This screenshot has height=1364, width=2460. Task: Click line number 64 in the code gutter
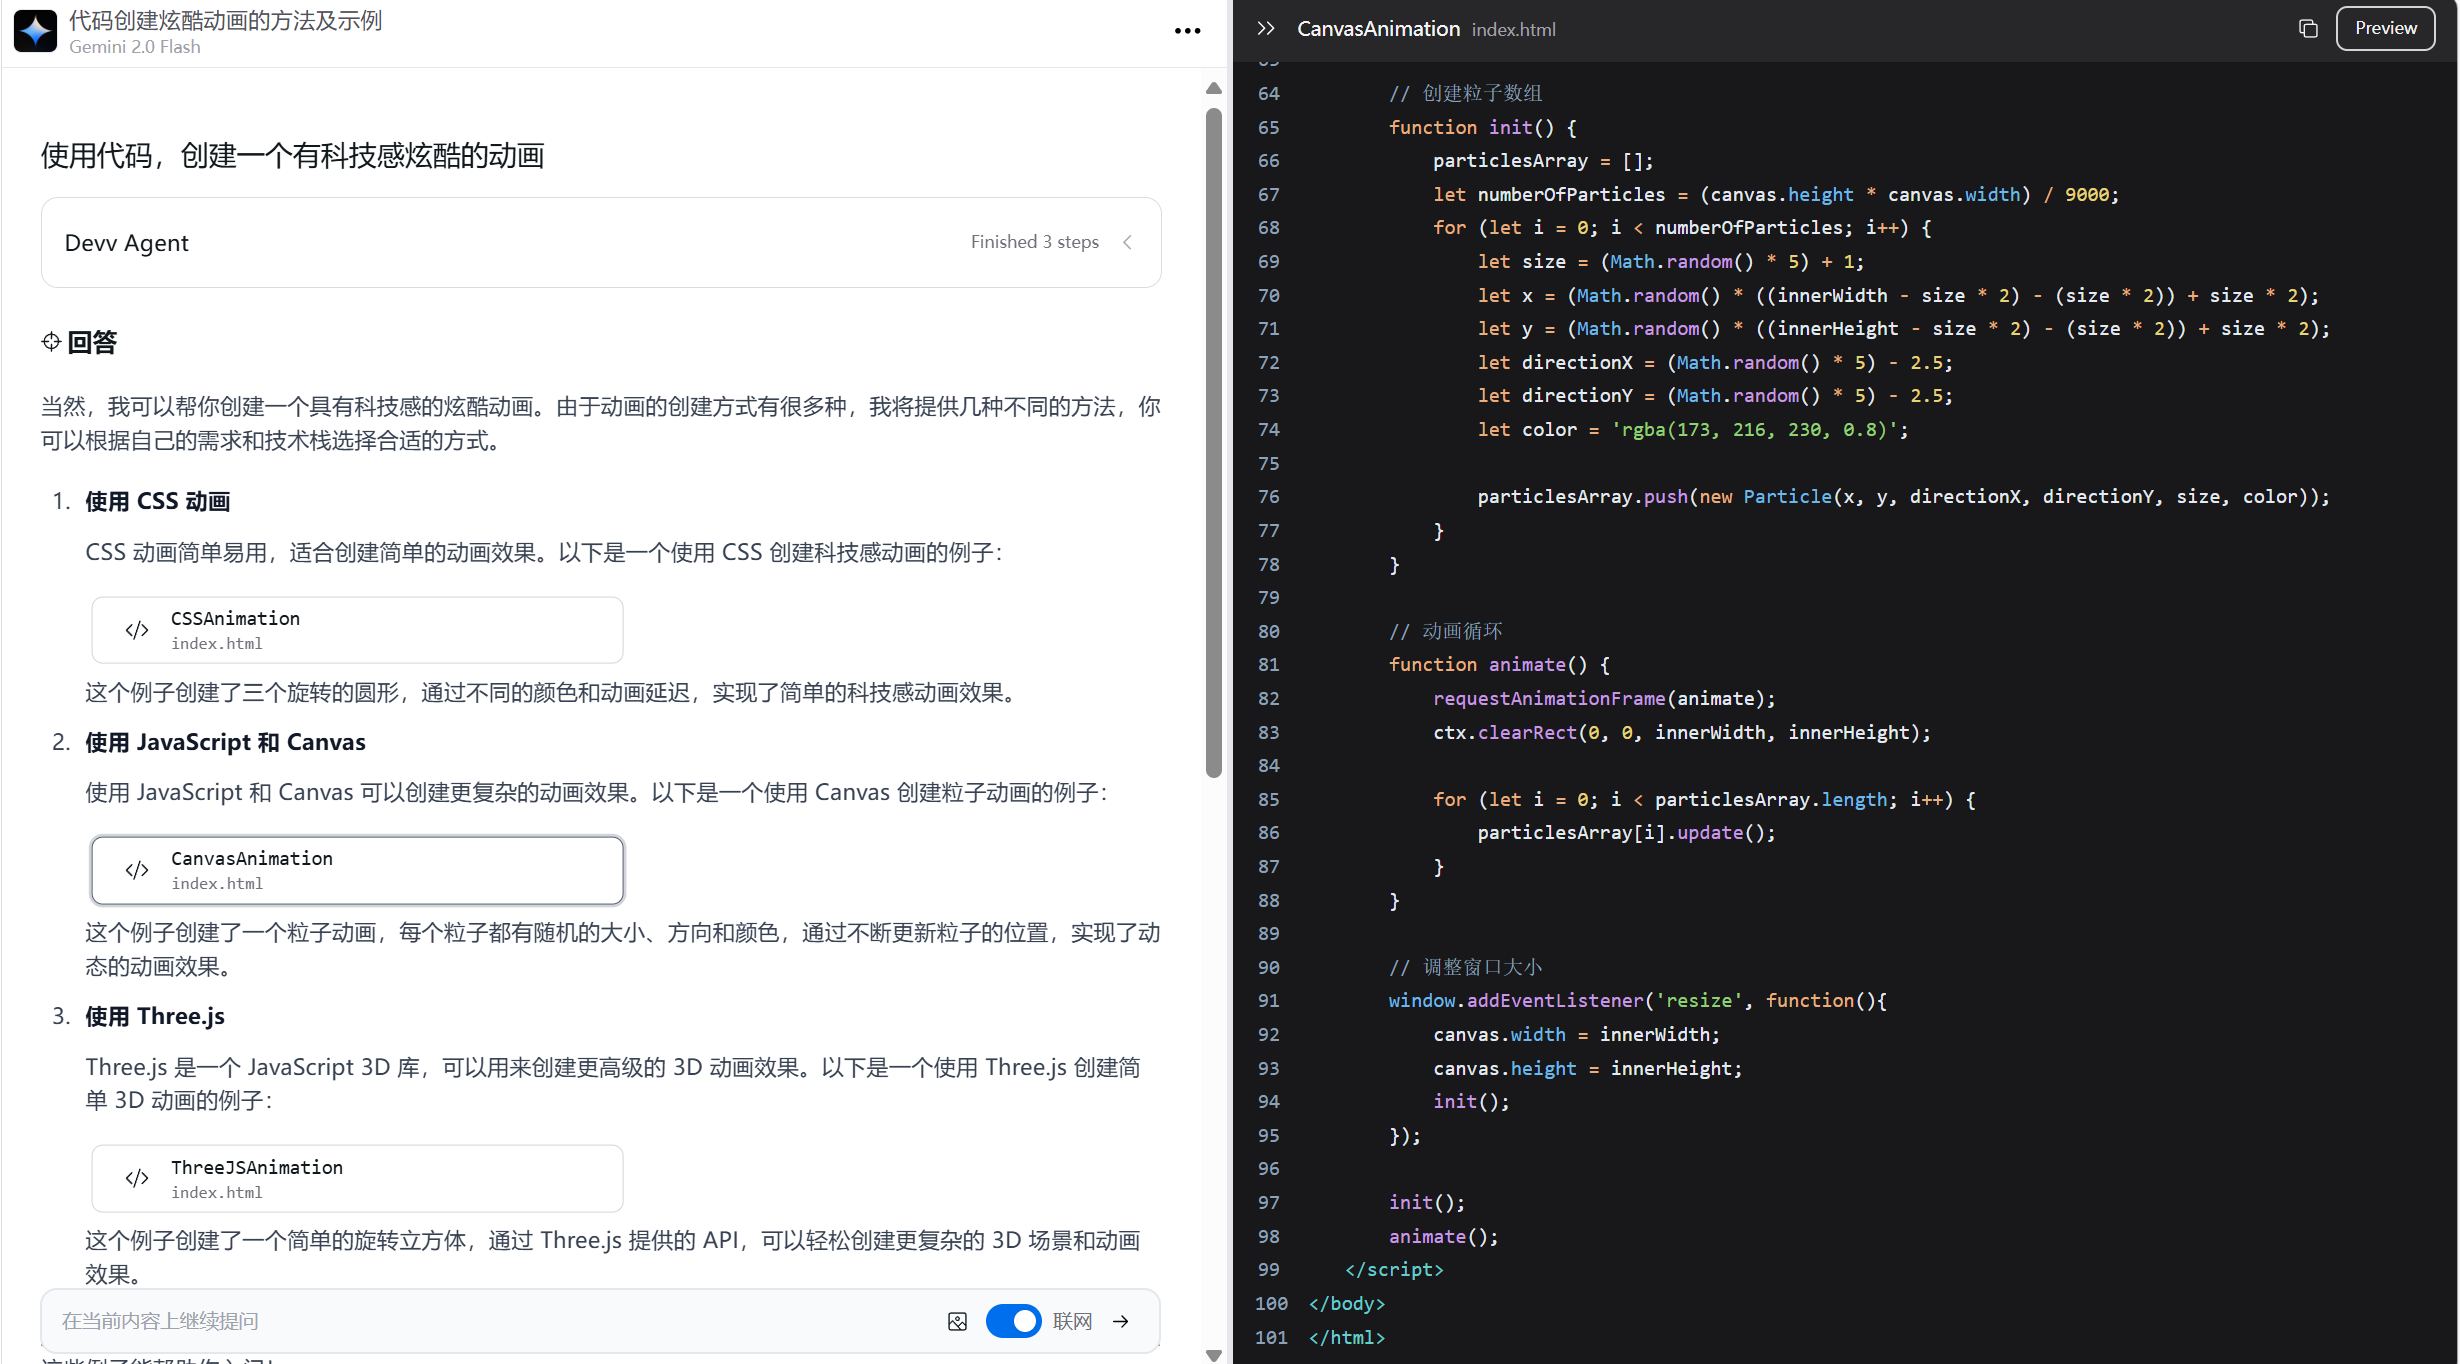[1268, 93]
